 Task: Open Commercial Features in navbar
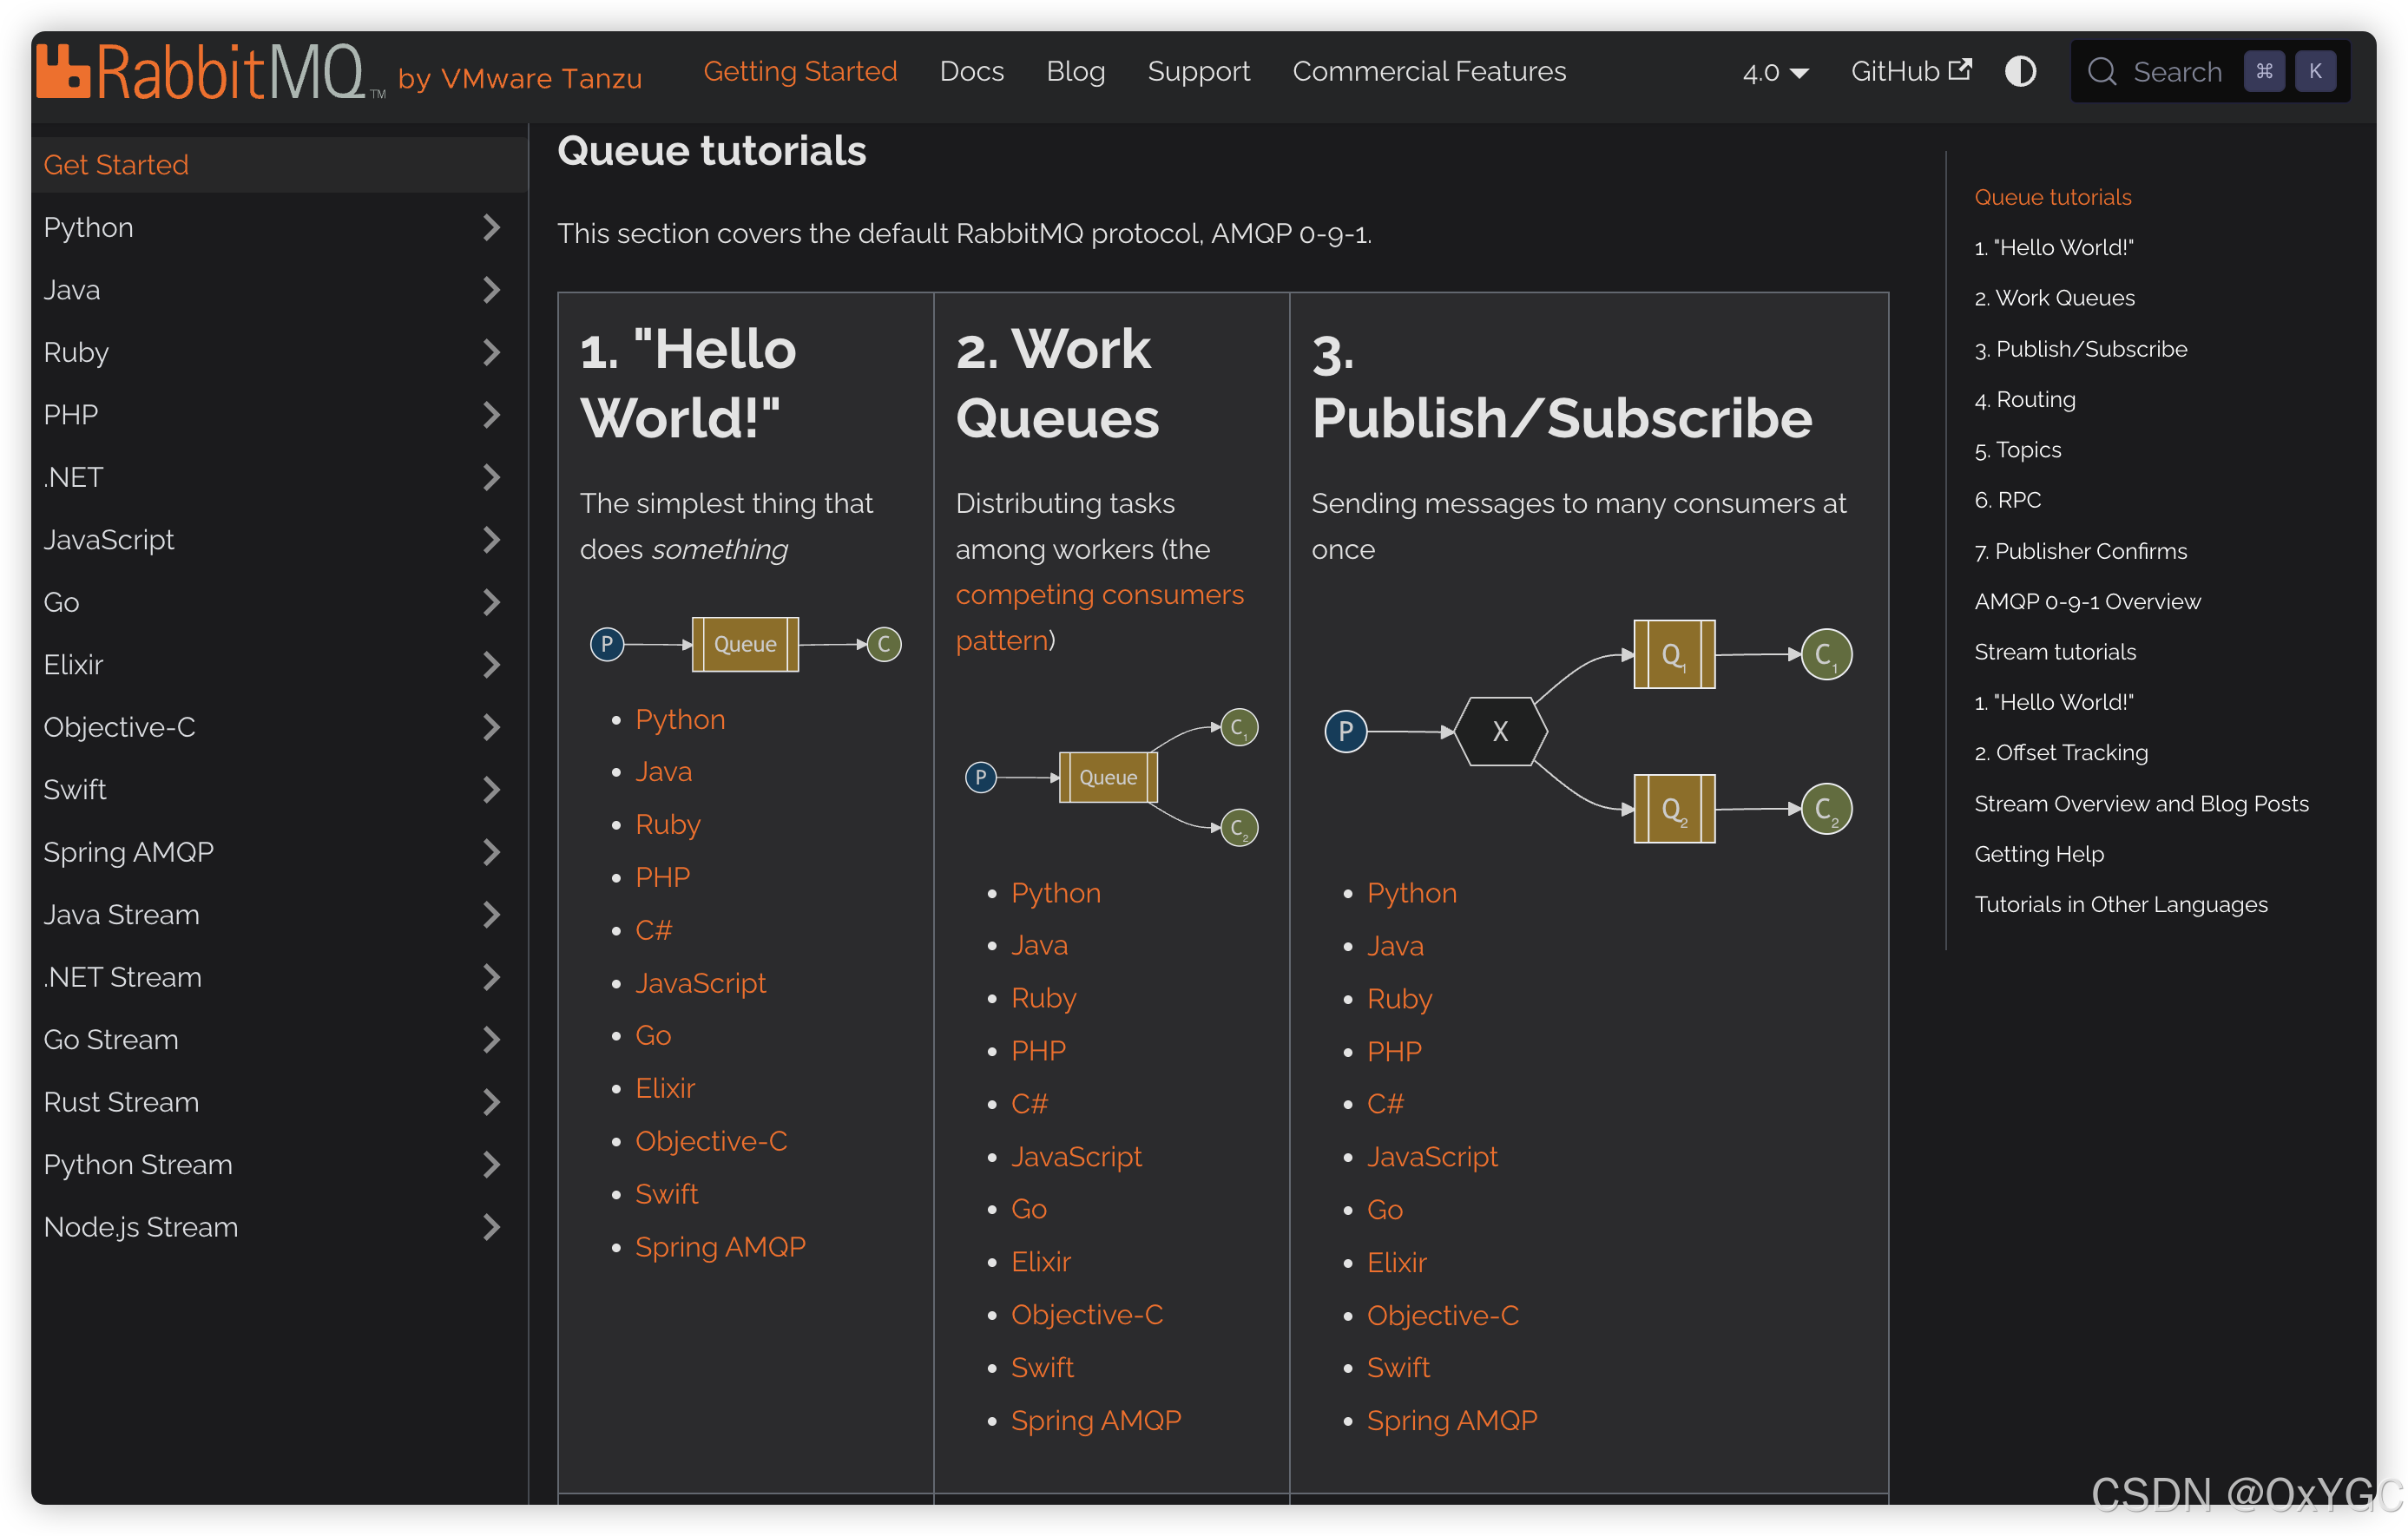[1428, 72]
